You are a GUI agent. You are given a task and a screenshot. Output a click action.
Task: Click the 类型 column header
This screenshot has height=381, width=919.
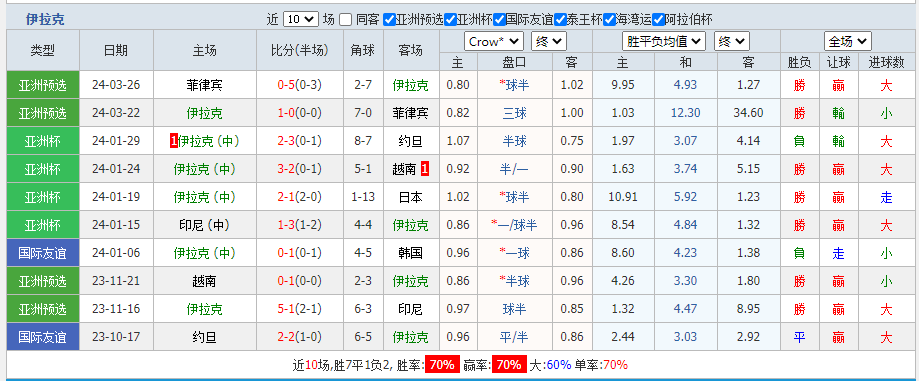tap(43, 50)
